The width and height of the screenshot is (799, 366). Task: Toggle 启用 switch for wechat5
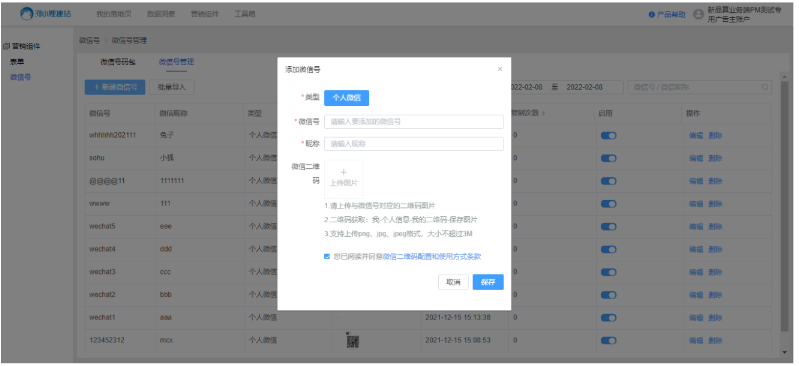608,226
